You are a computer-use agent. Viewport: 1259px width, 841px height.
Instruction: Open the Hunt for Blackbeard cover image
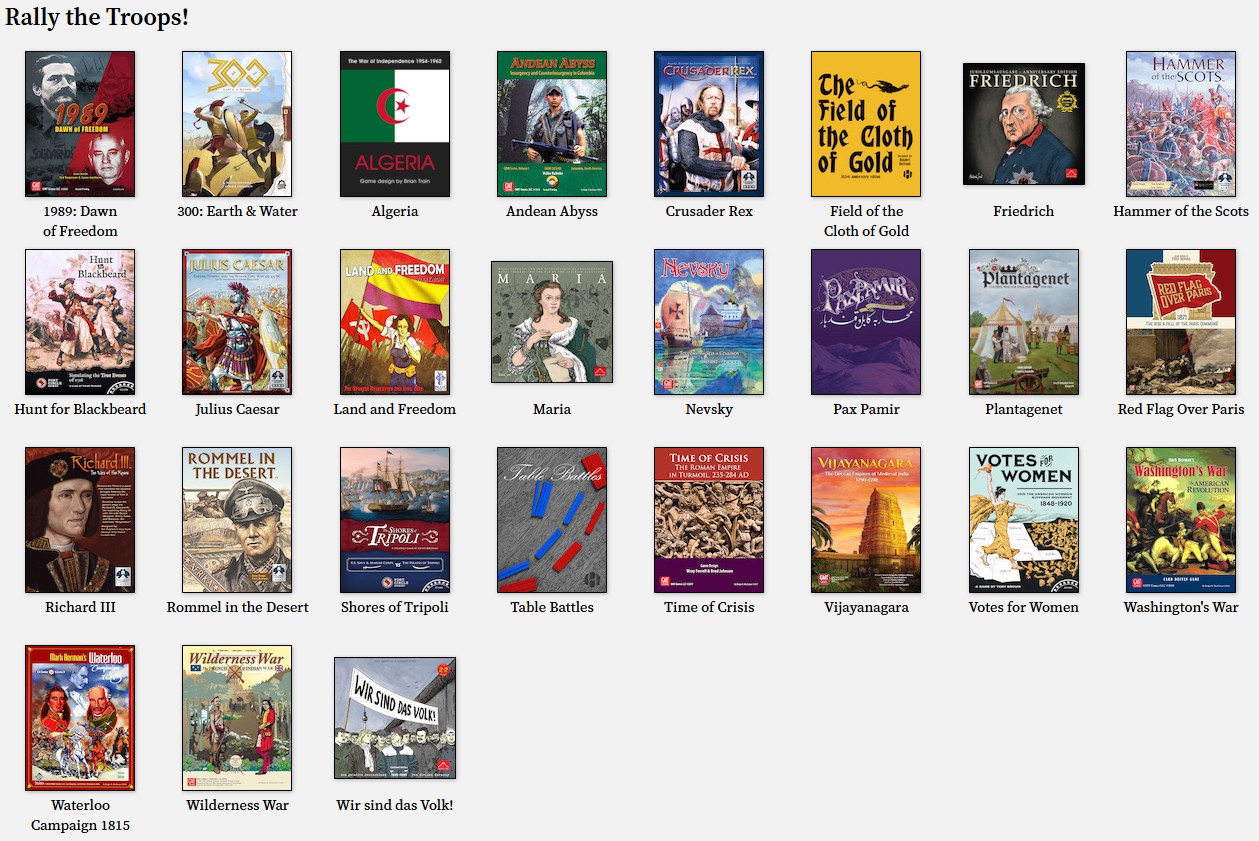pyautogui.click(x=80, y=322)
